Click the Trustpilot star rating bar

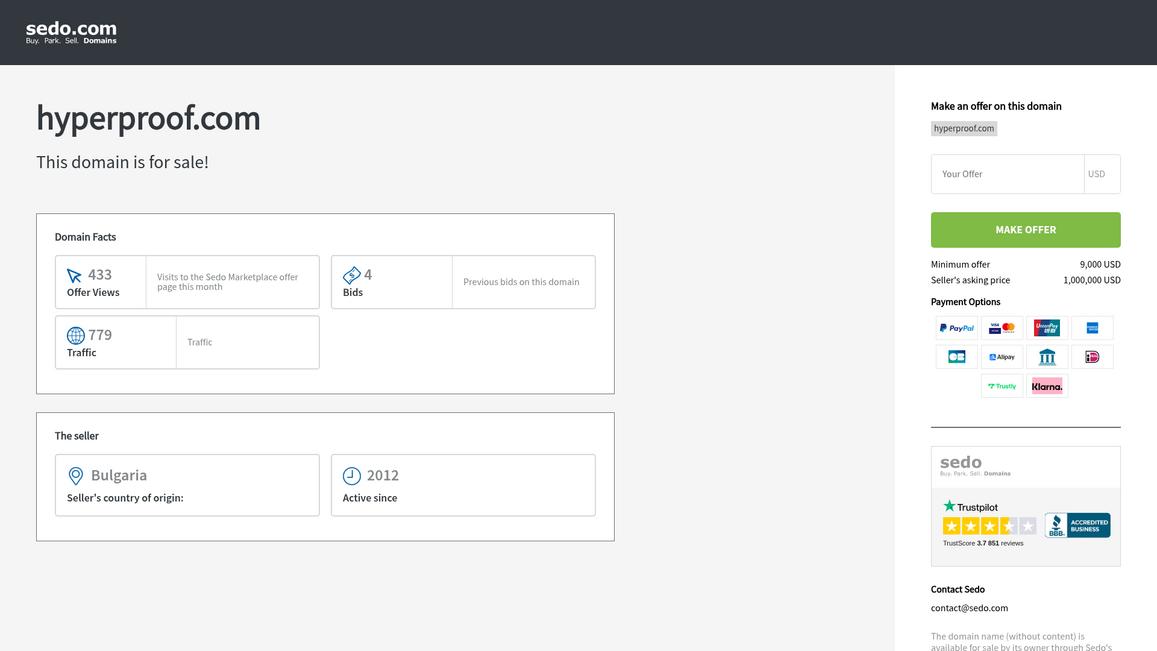pos(990,526)
